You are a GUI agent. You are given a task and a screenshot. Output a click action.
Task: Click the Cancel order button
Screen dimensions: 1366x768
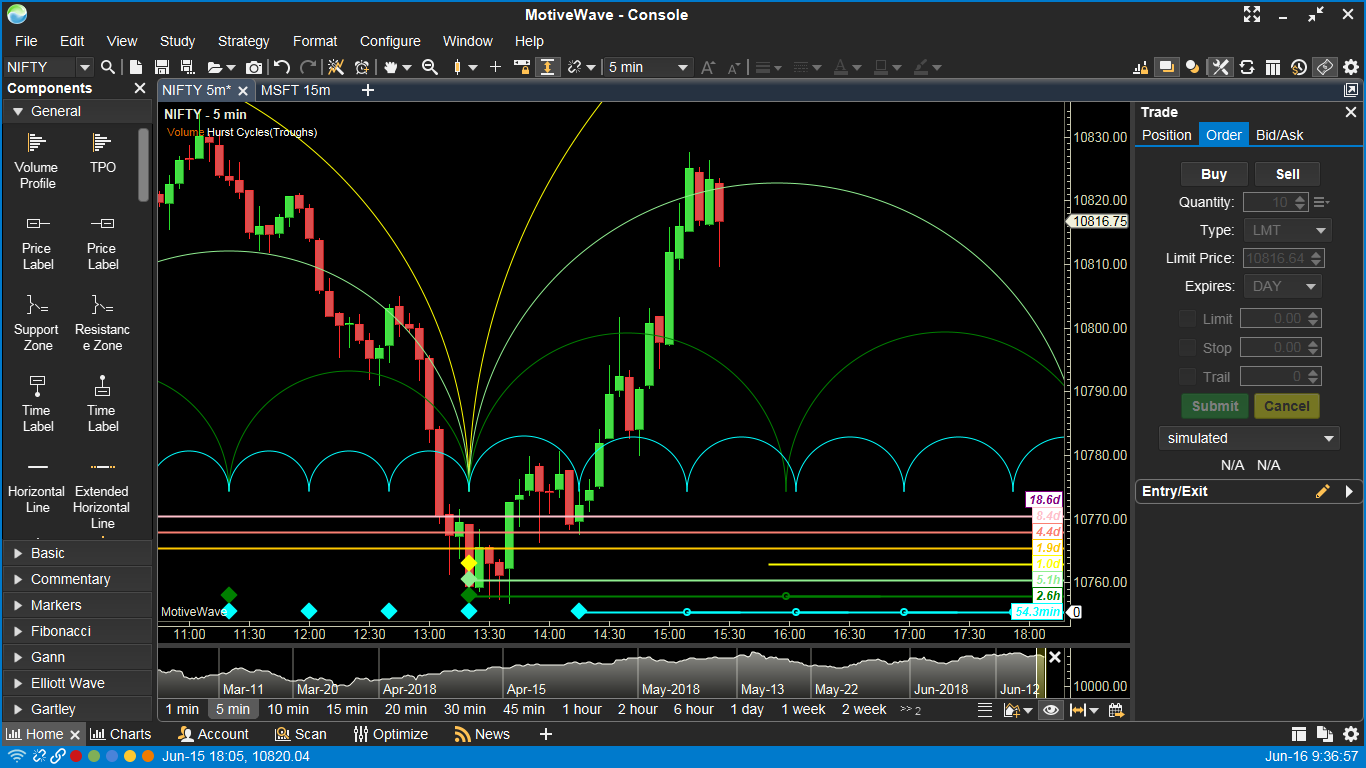1287,406
